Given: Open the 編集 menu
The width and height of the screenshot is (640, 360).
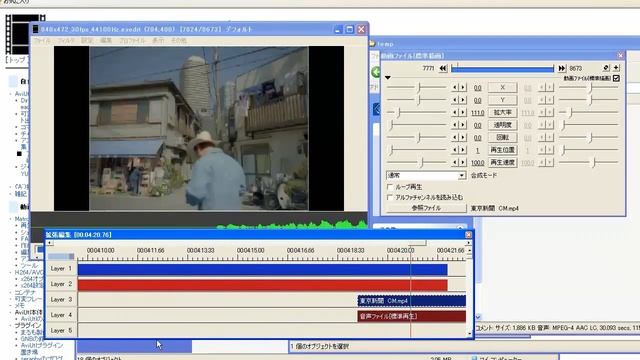Looking at the screenshot, I should click(106, 41).
